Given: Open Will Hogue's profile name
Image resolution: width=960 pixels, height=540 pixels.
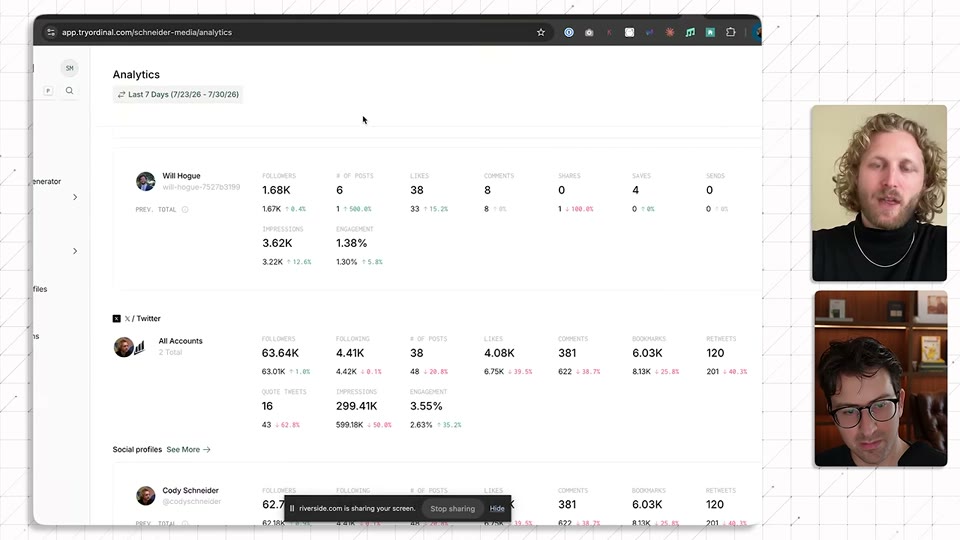Looking at the screenshot, I should [181, 176].
